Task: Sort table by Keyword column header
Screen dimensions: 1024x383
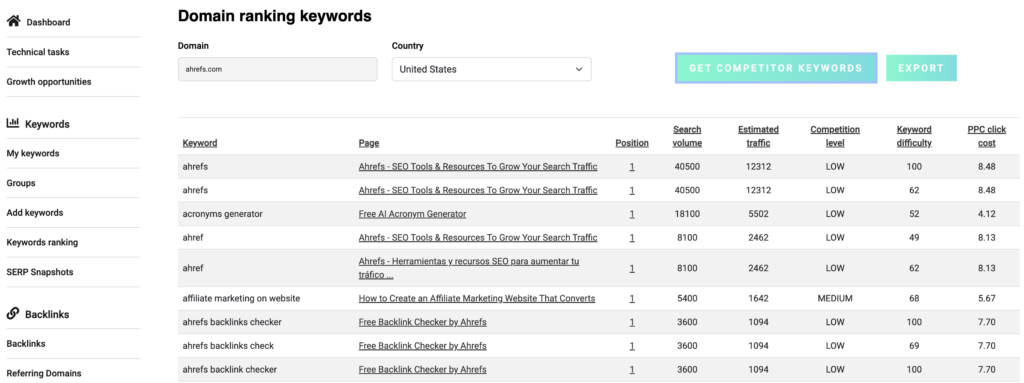Action: 200,143
